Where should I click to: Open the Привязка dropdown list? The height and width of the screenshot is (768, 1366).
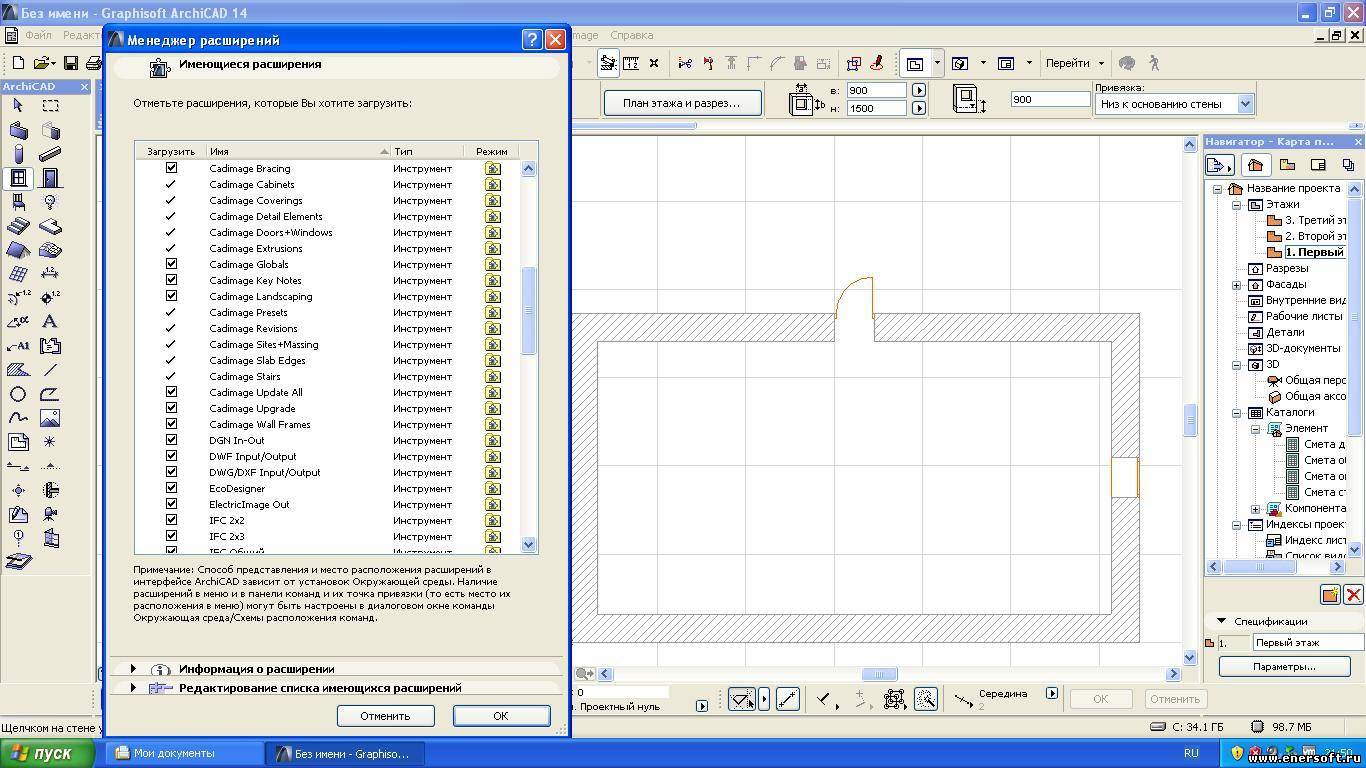coord(1245,104)
